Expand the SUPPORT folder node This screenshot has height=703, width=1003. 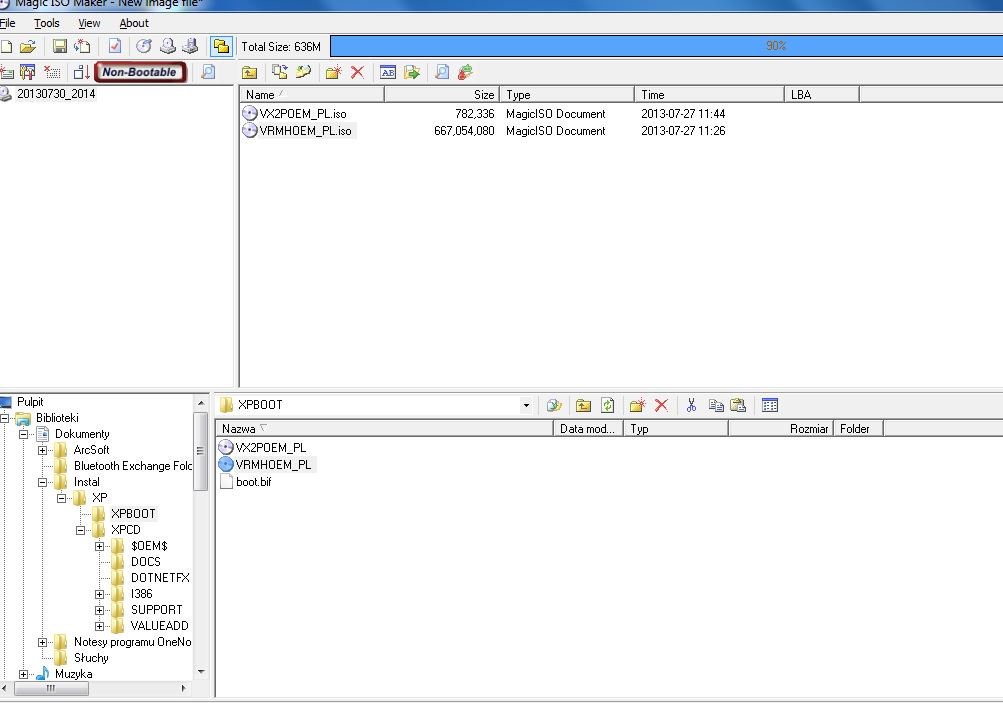click(100, 610)
